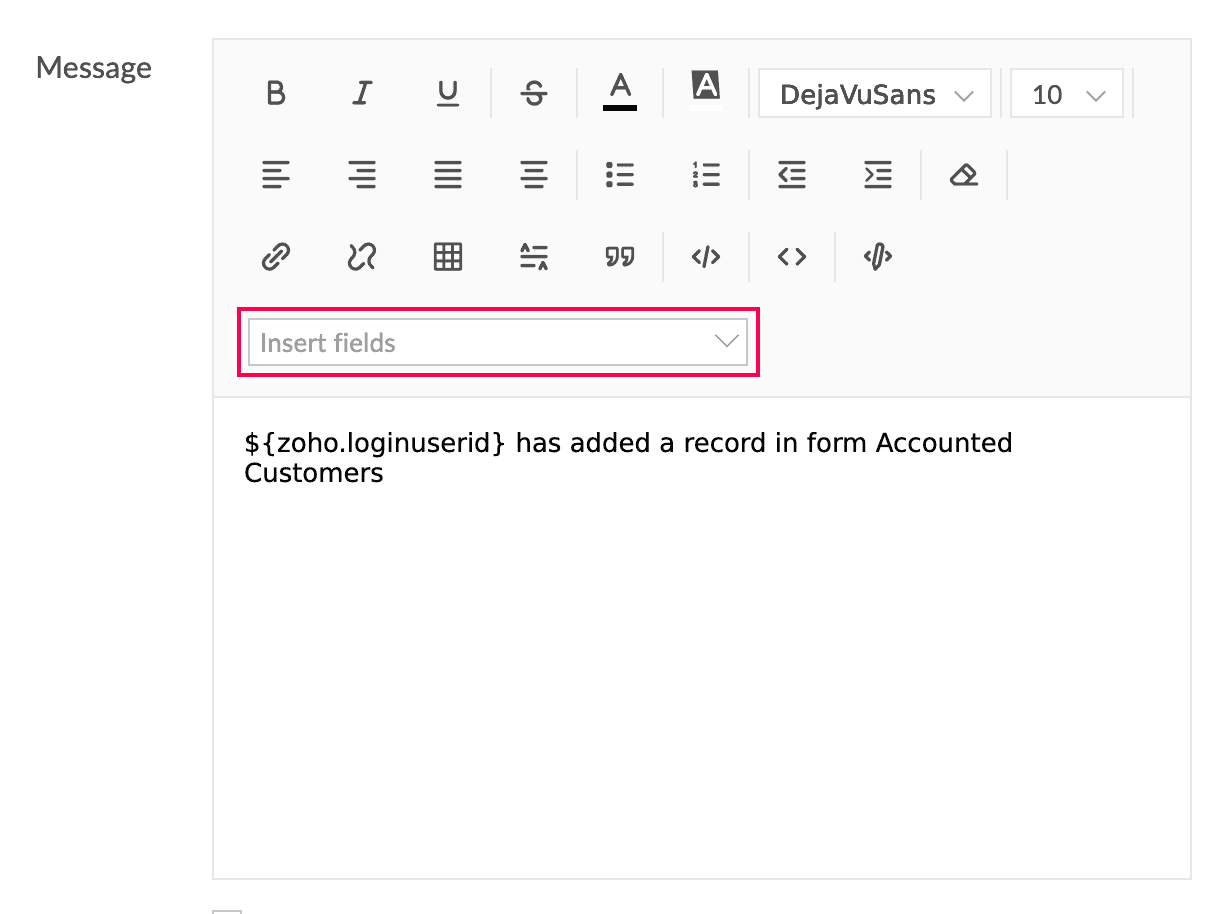Justify the text
The width and height of the screenshot is (1218, 914).
[x=448, y=175]
